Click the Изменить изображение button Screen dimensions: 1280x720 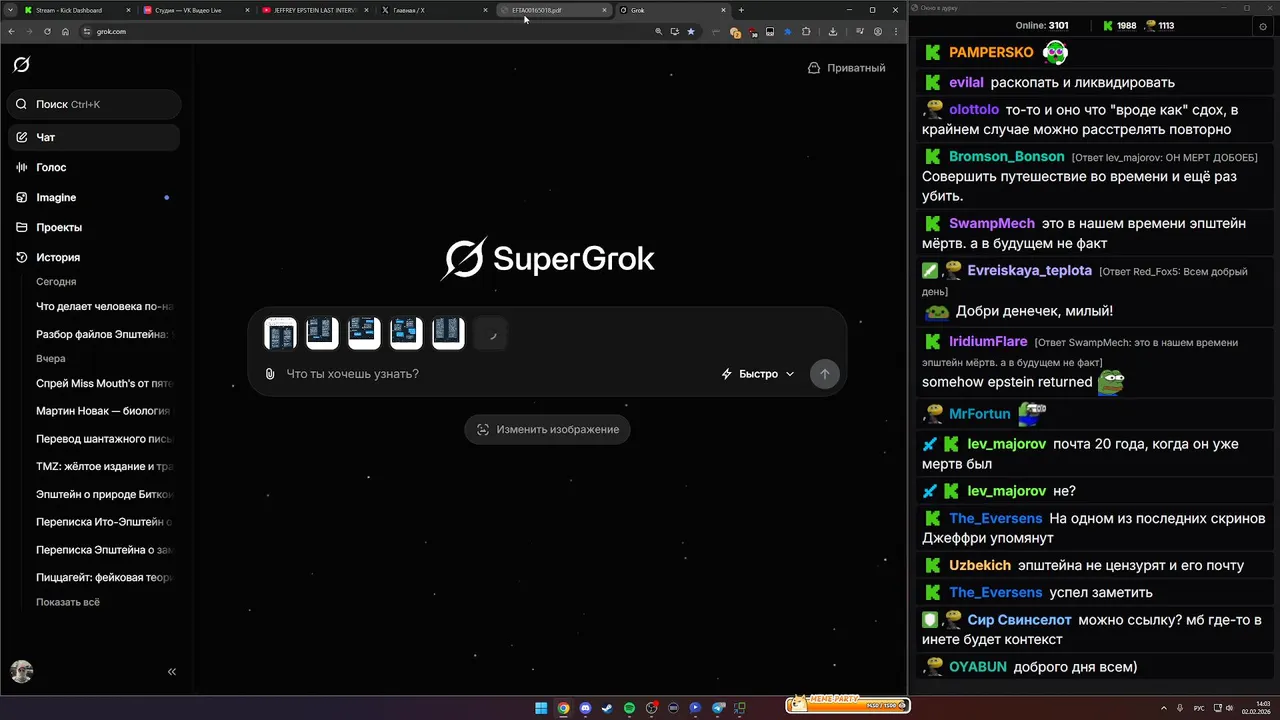click(547, 429)
